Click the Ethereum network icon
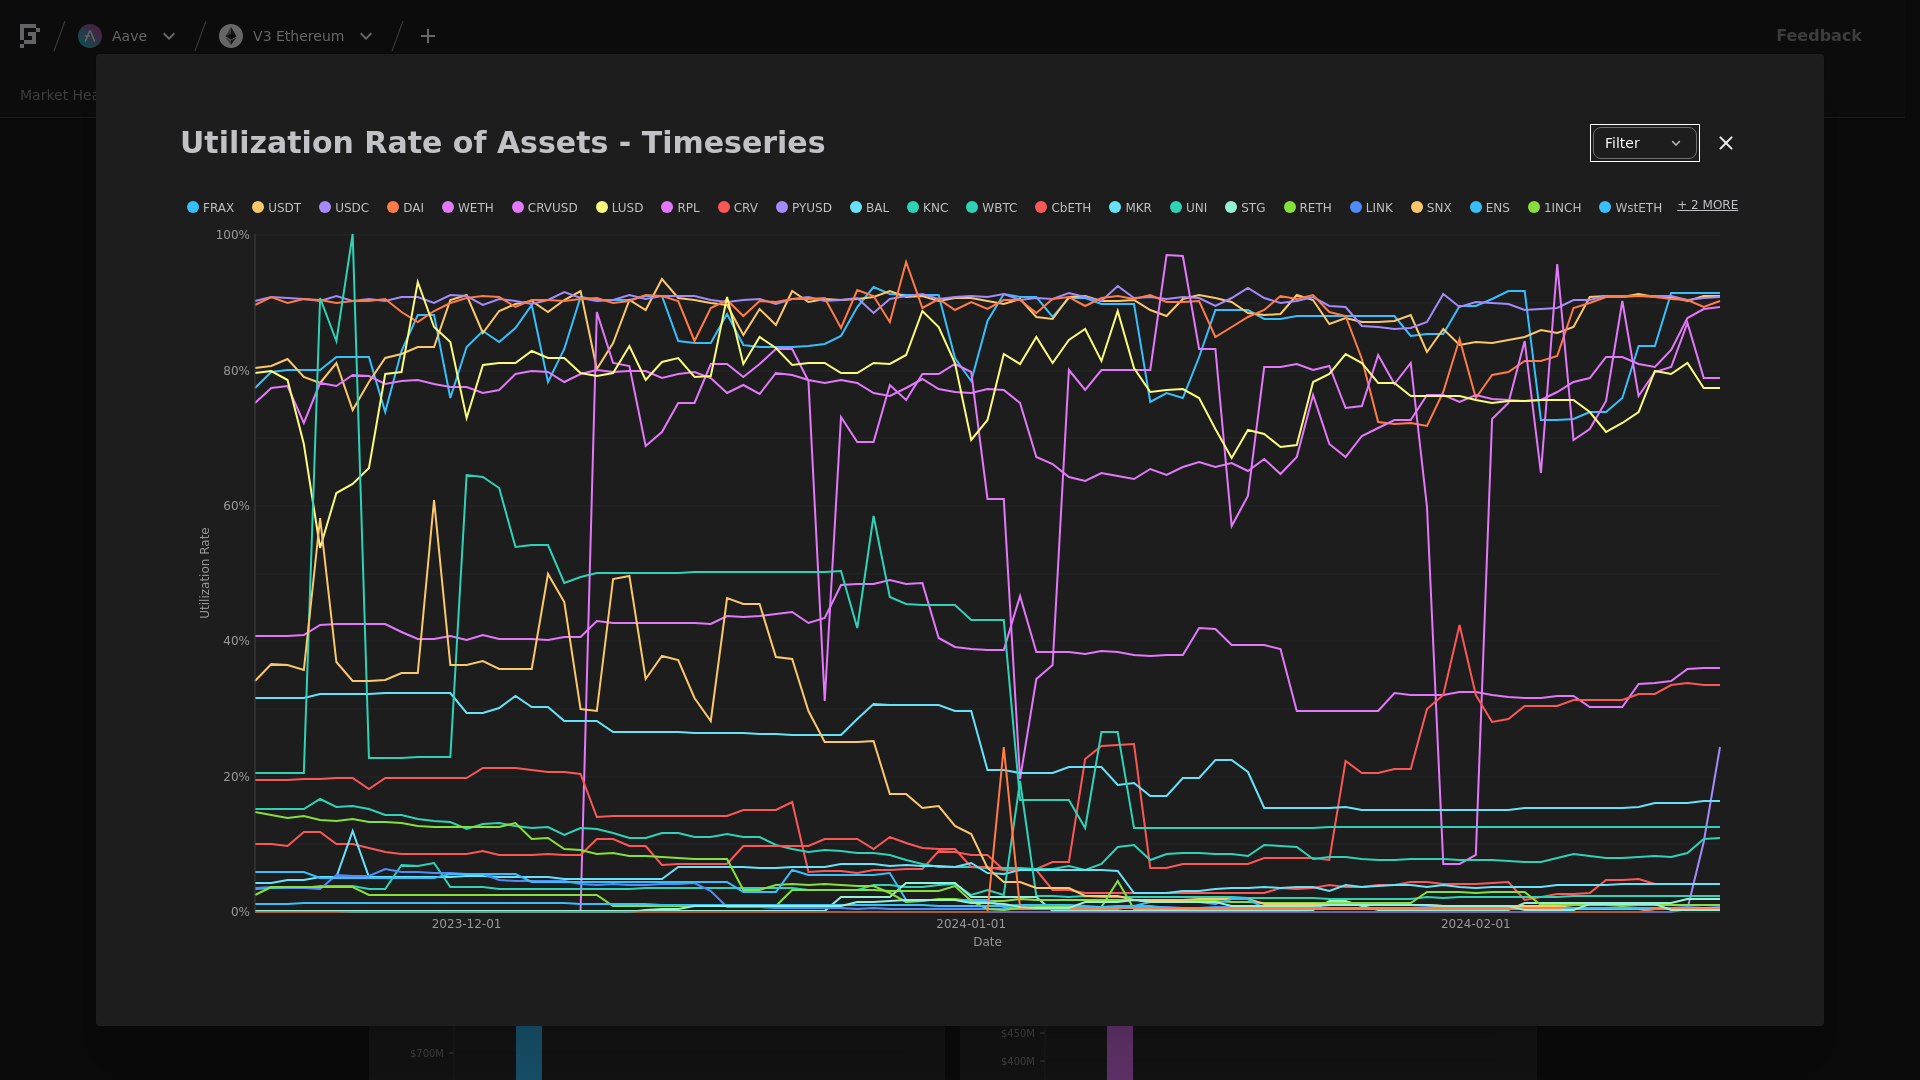 (x=231, y=36)
